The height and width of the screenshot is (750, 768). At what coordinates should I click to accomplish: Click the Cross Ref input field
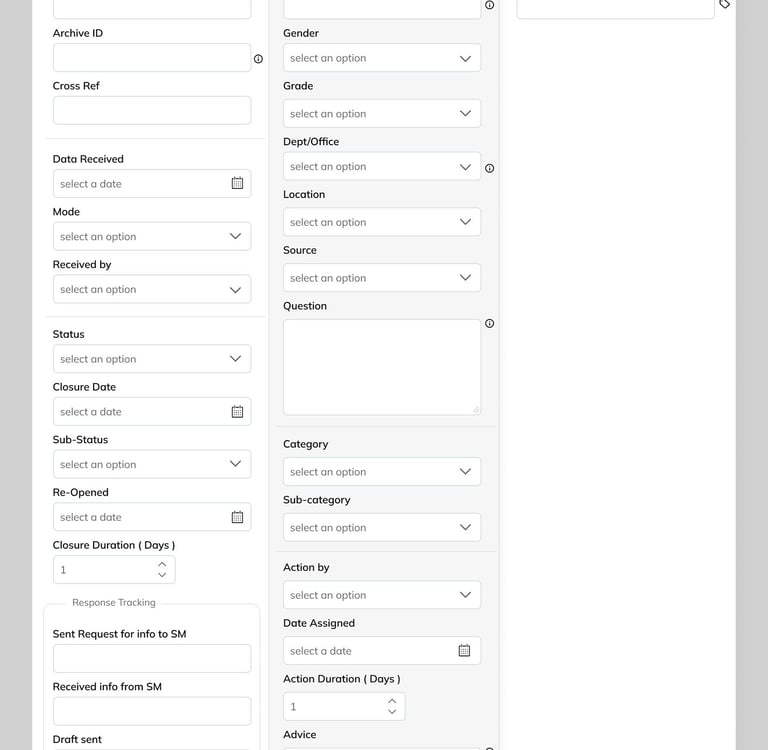[x=152, y=111]
